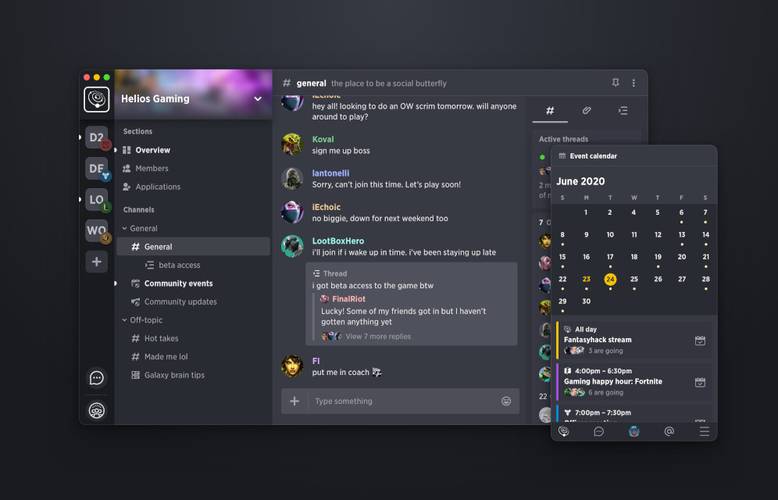The width and height of the screenshot is (778, 500).
Task: Open the Helios Gaming server dropdown
Action: tap(258, 99)
